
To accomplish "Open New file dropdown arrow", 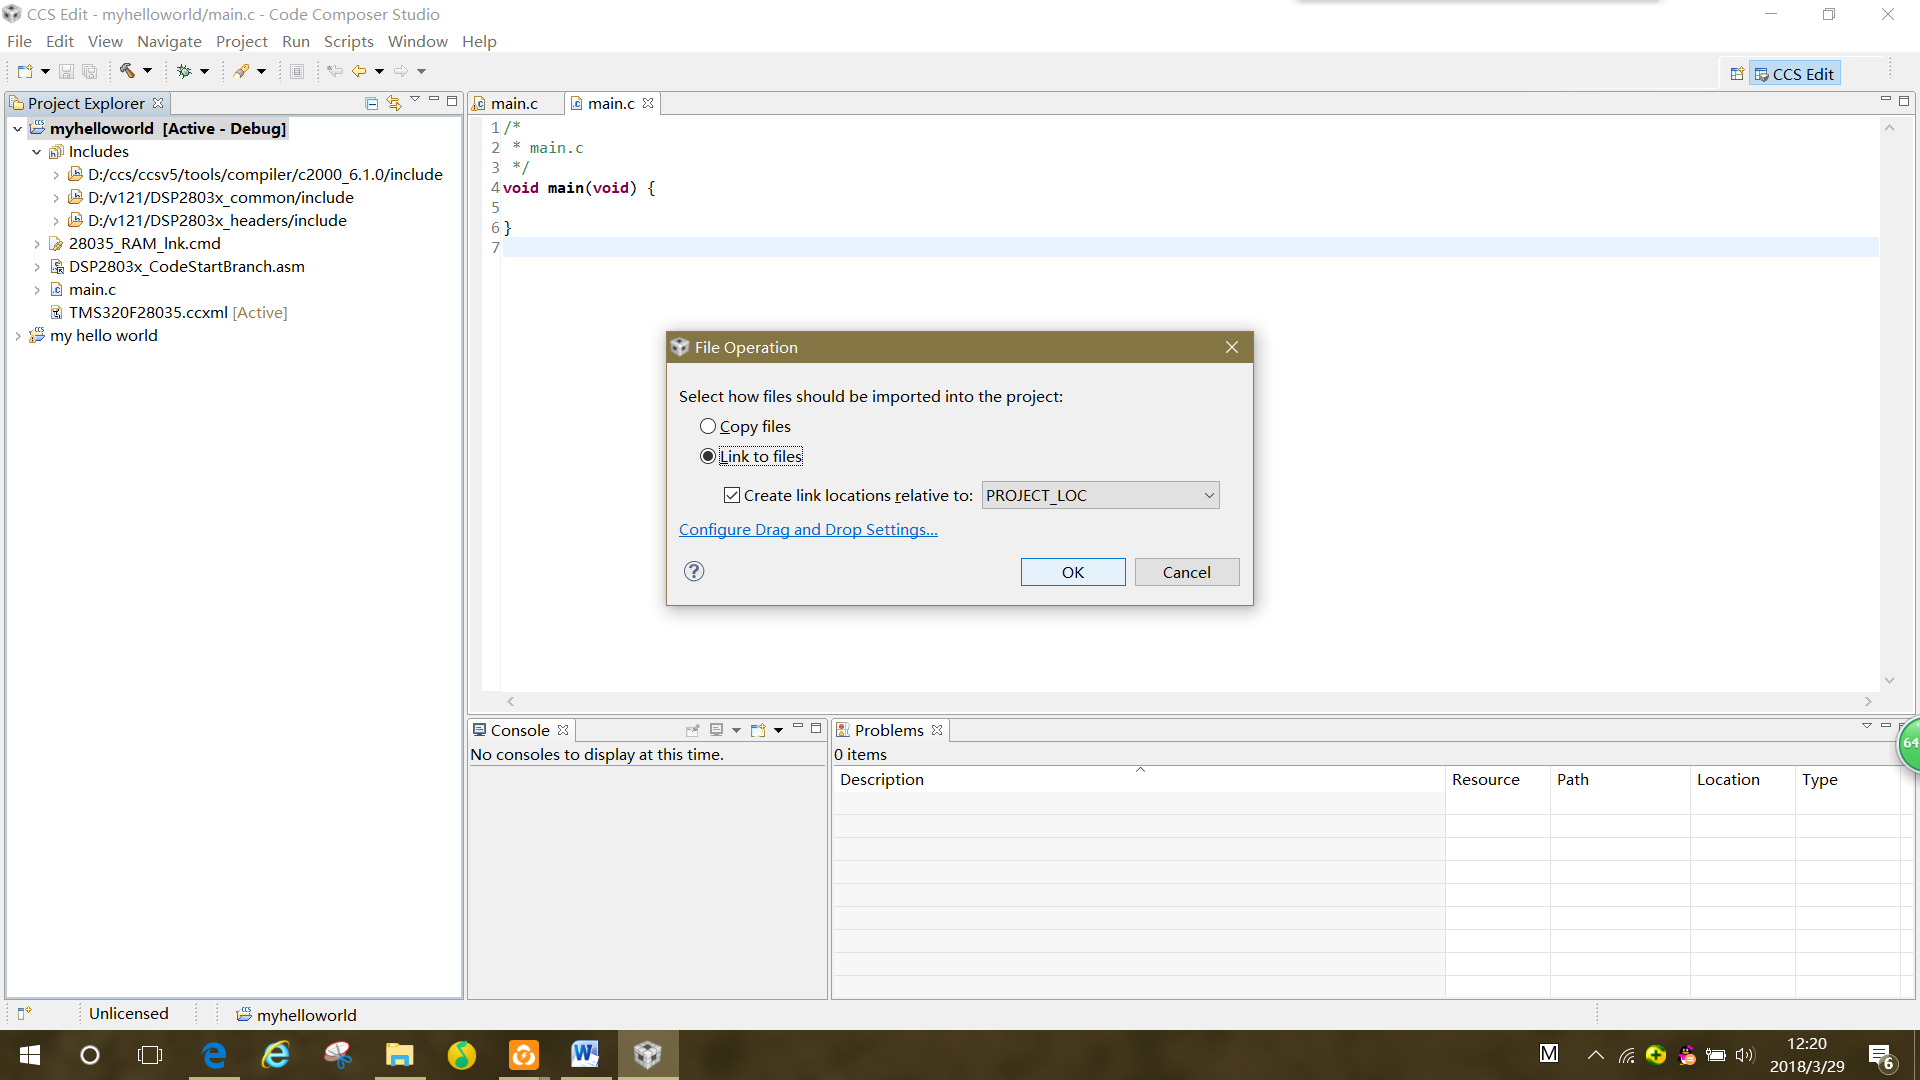I will 45,71.
